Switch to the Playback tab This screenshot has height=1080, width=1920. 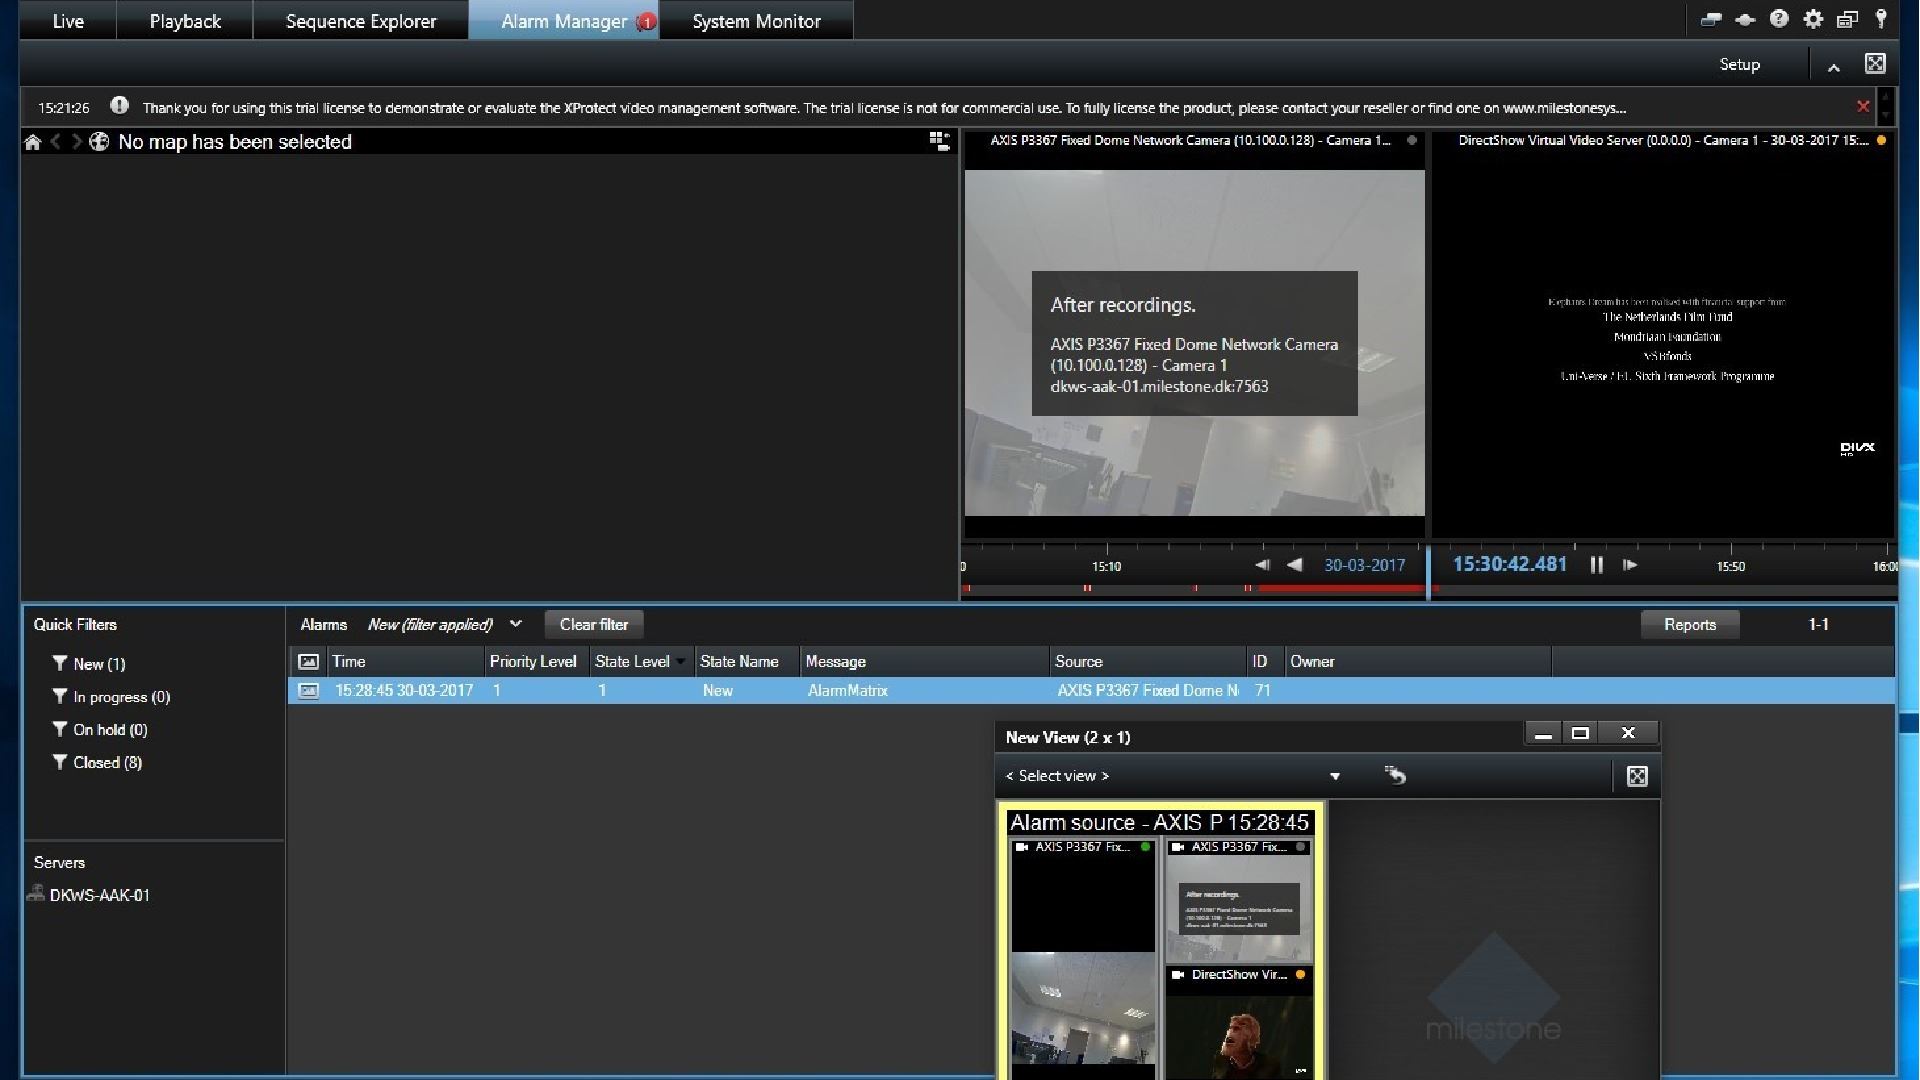(x=185, y=21)
